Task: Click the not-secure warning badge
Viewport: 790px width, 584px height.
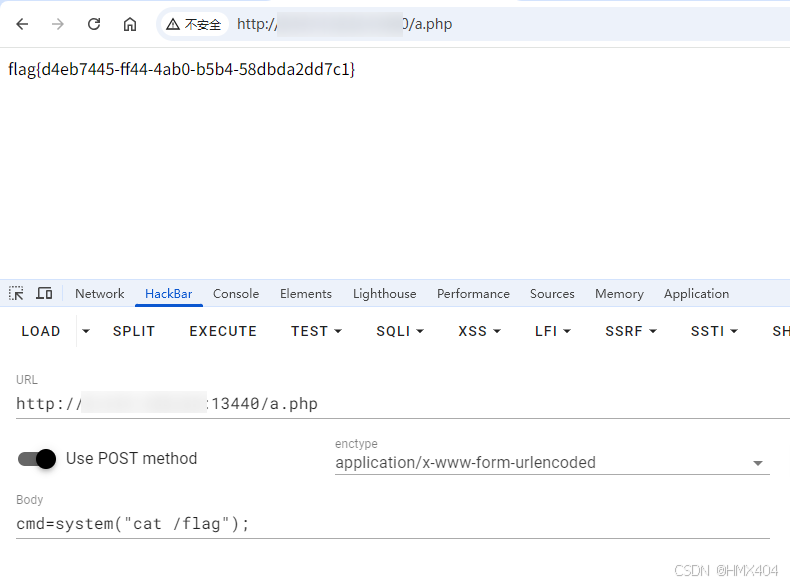Action: click(194, 24)
